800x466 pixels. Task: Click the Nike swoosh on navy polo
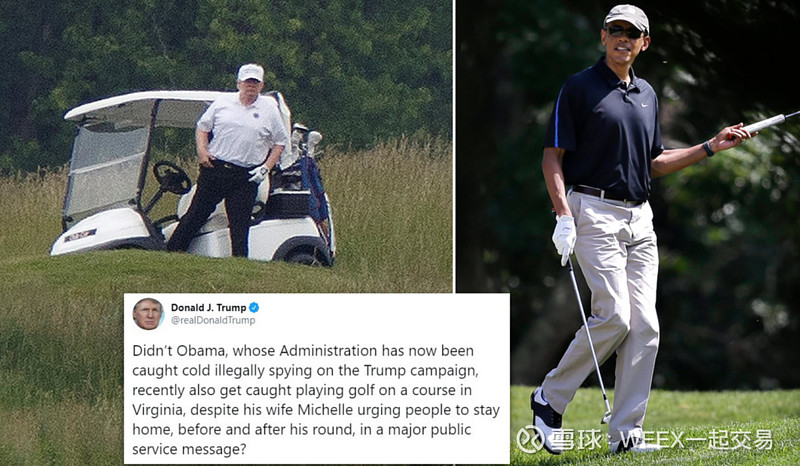point(645,105)
